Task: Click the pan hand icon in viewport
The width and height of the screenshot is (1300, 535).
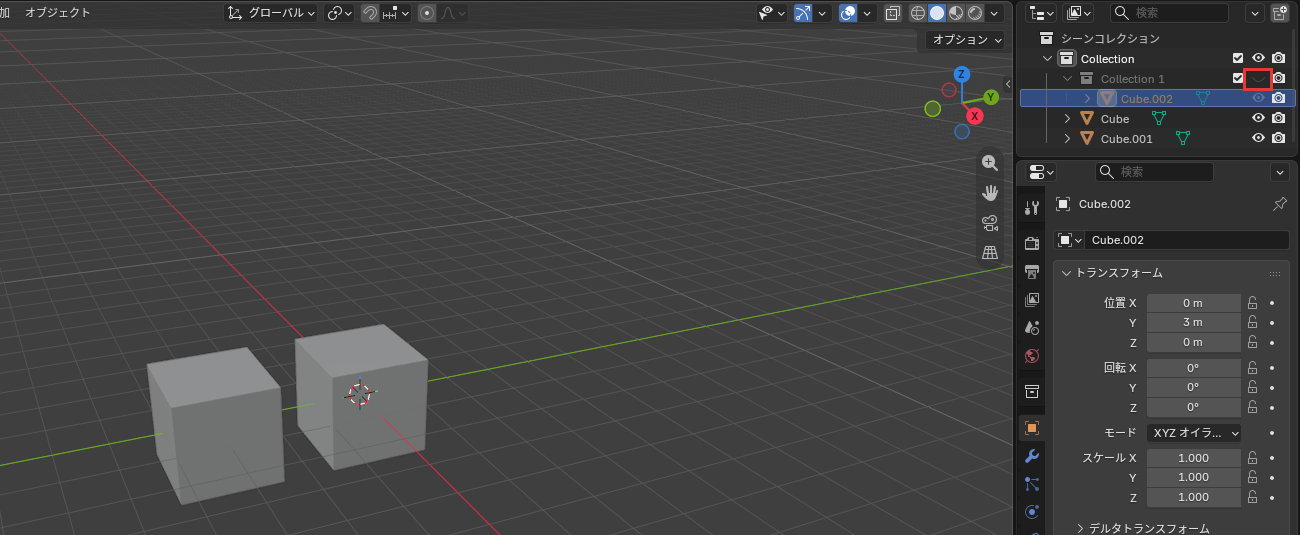Action: [990, 193]
